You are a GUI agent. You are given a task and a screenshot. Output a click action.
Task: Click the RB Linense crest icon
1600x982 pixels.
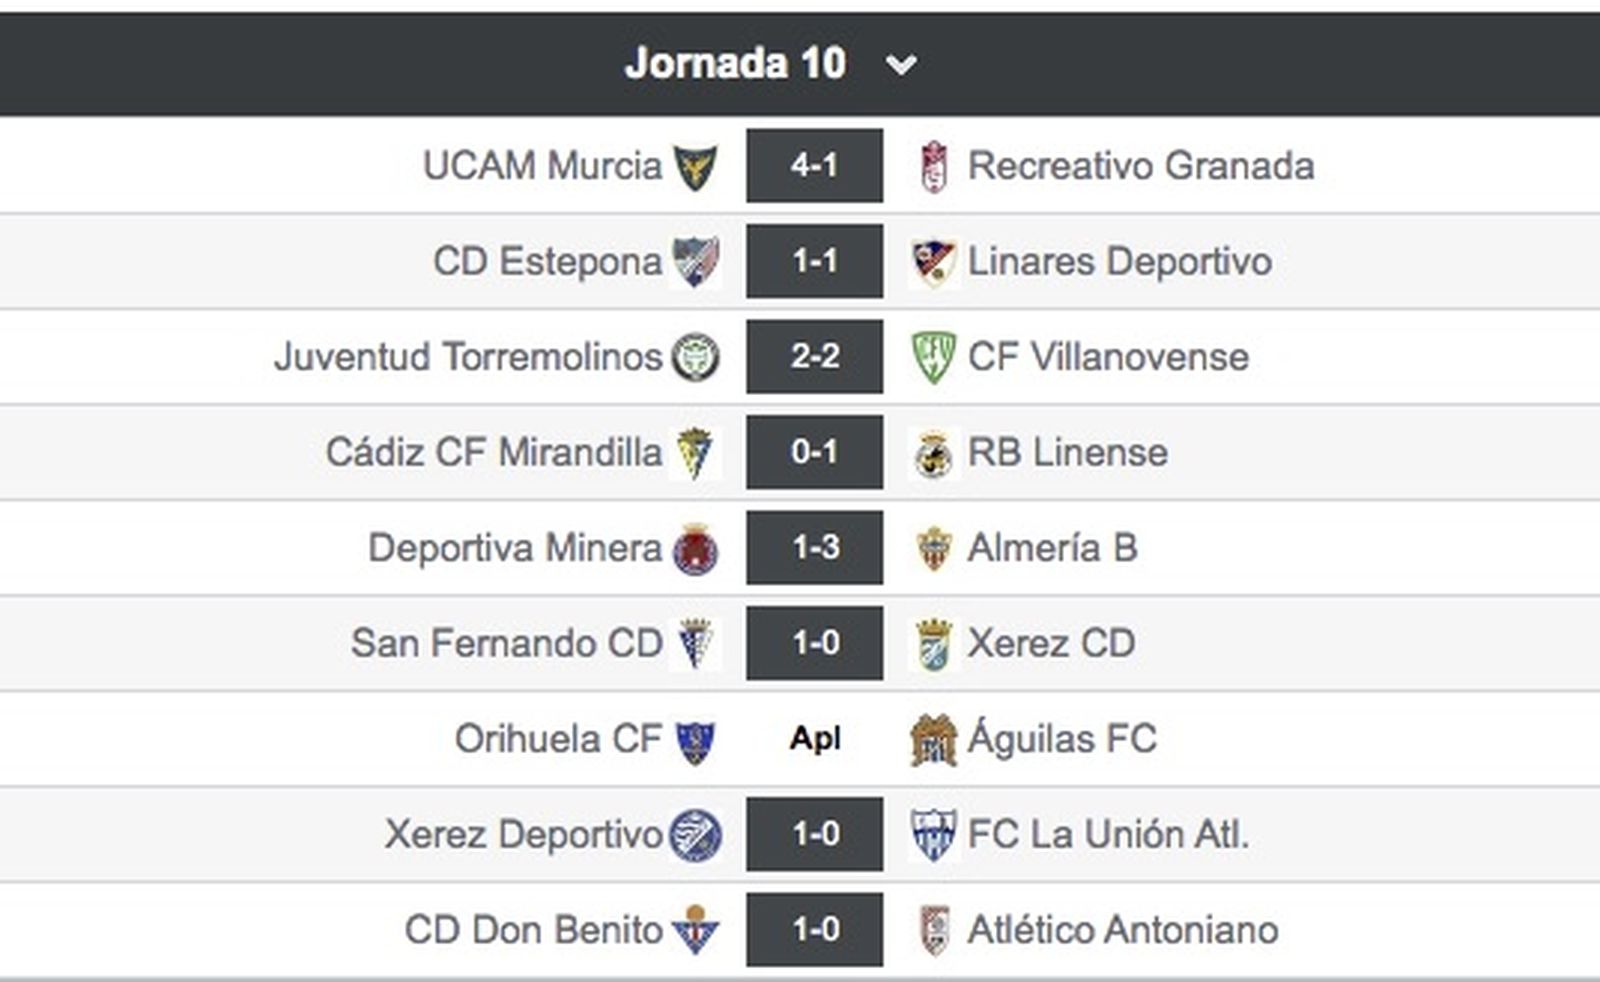pyautogui.click(x=933, y=451)
